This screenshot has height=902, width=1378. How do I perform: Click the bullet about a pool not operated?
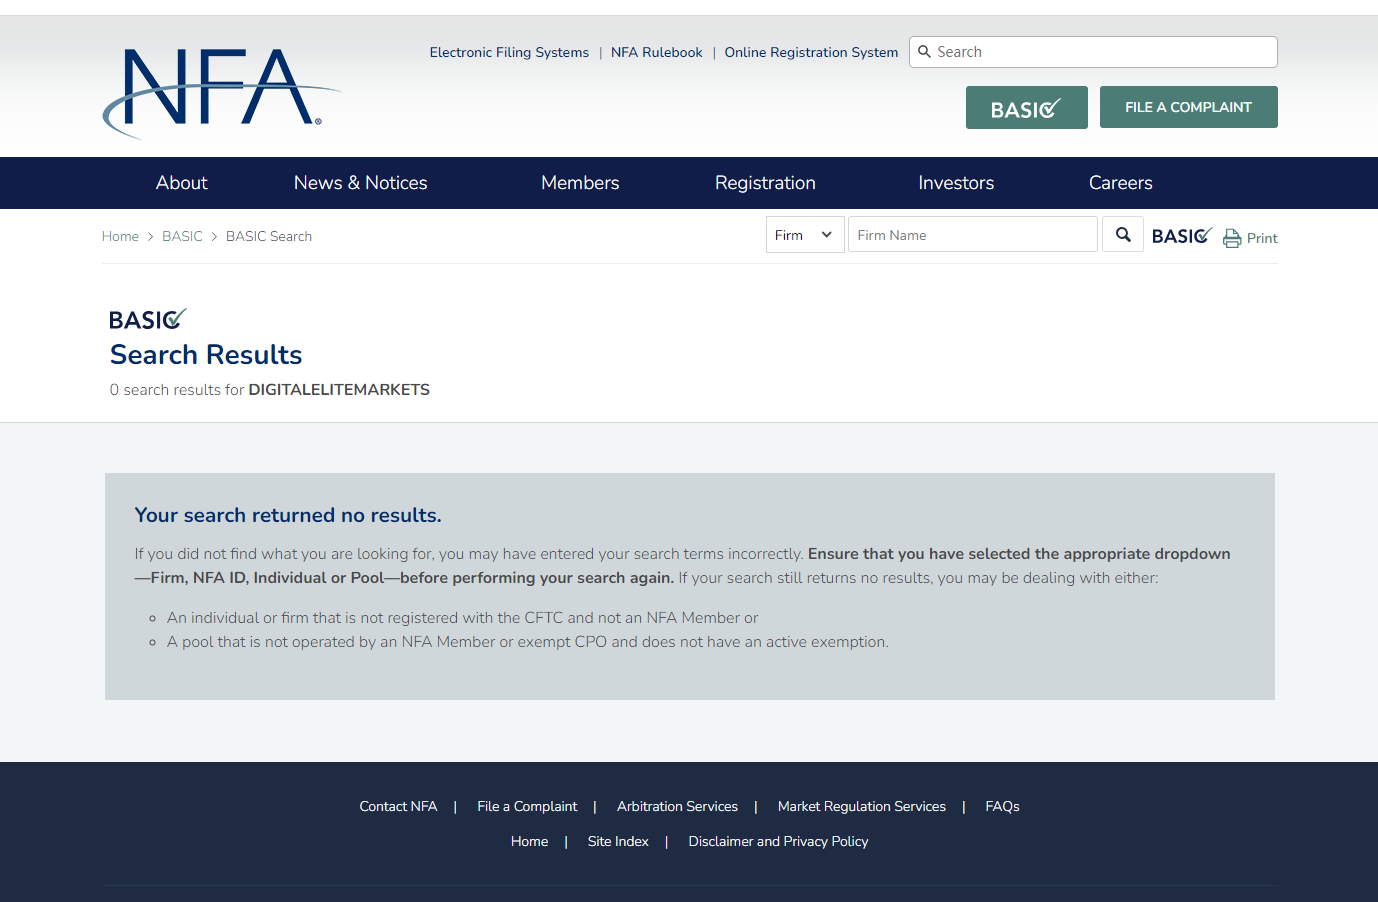(527, 642)
